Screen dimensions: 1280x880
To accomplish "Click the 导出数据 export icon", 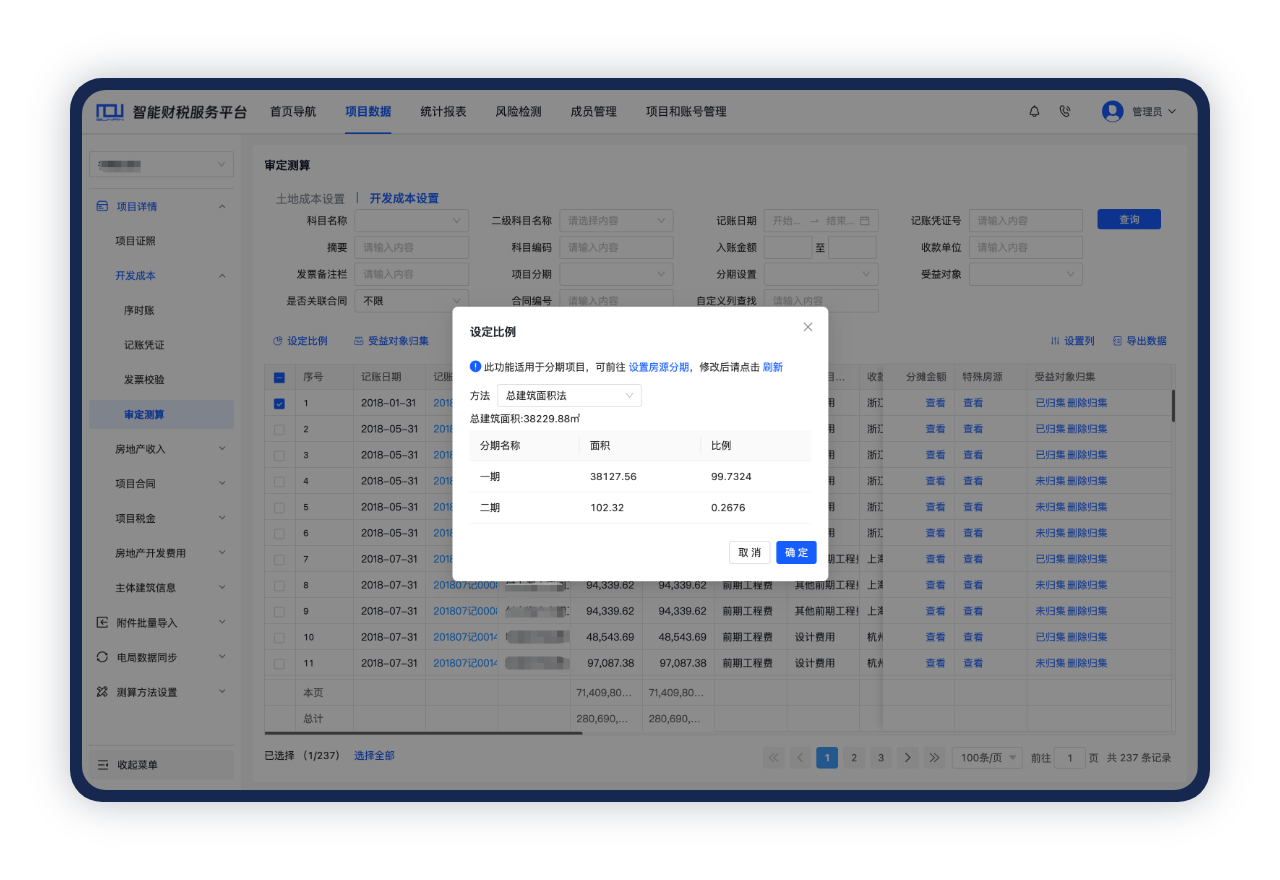I will (1117, 341).
